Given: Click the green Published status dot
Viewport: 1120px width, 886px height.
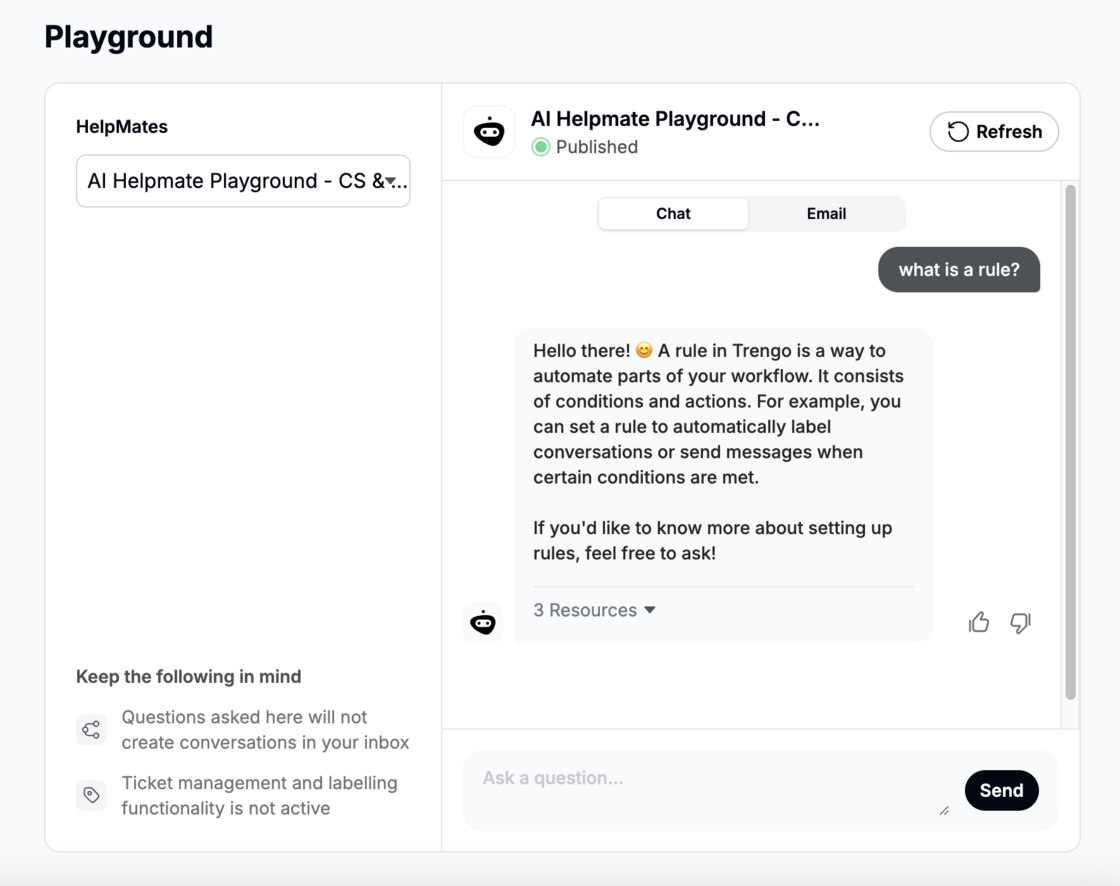Looking at the screenshot, I should [541, 147].
